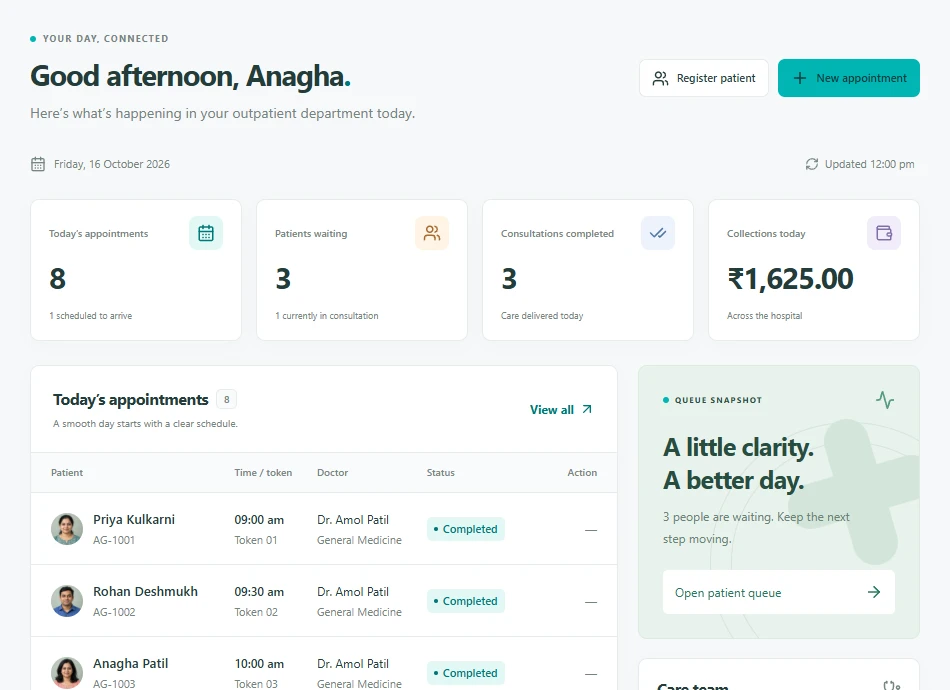The image size is (950, 690).
Task: Click the 10:00 am time cell
Action: pyautogui.click(x=259, y=664)
